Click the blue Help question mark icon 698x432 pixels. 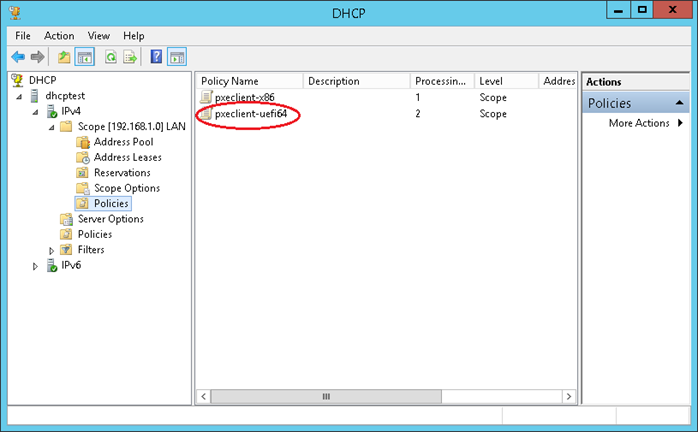(157, 57)
